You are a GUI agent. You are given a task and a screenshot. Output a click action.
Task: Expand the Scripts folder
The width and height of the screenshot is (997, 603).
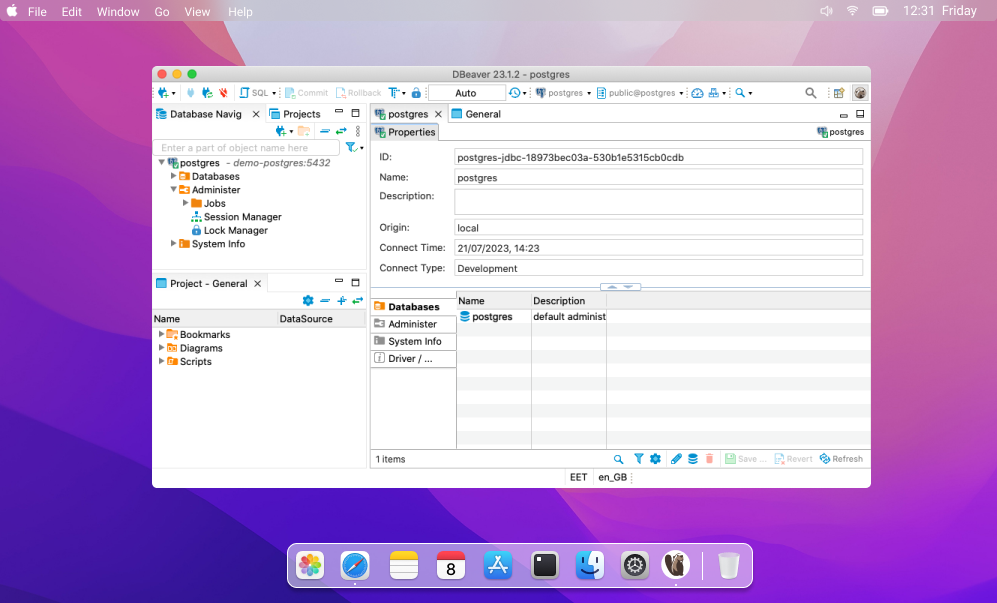tap(162, 361)
